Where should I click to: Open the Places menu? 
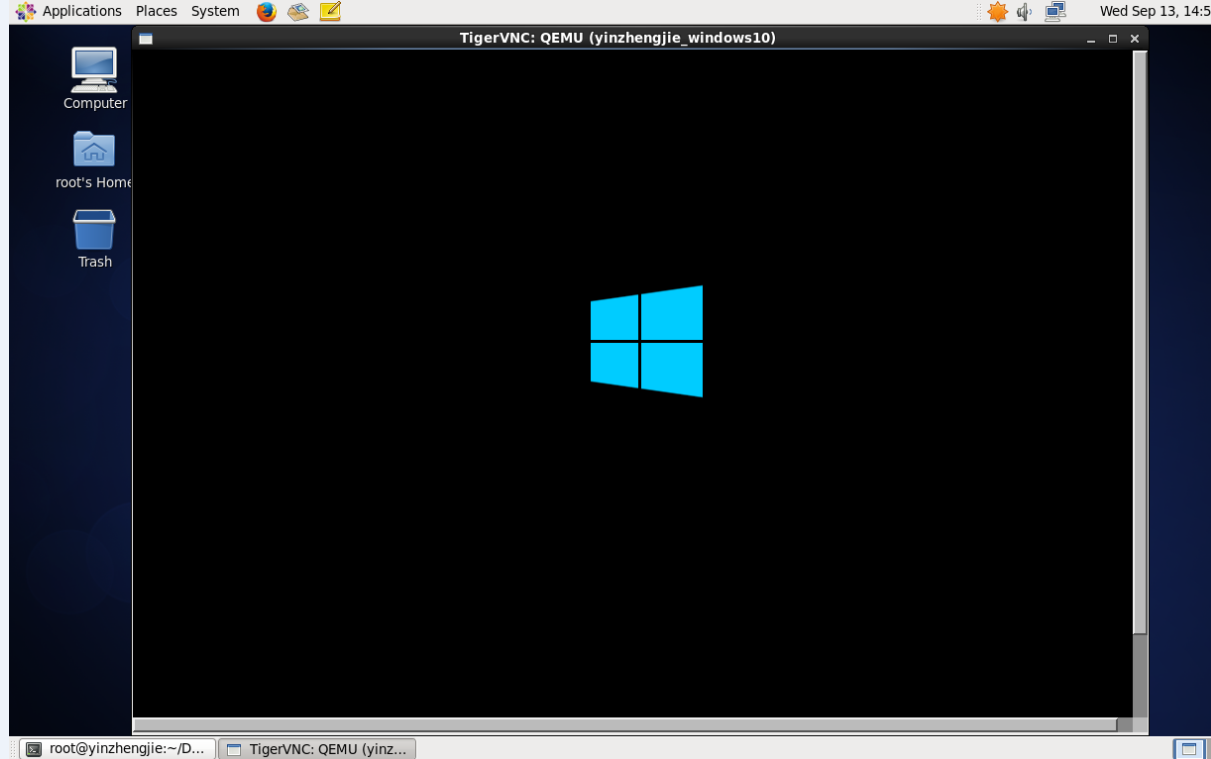(x=156, y=11)
